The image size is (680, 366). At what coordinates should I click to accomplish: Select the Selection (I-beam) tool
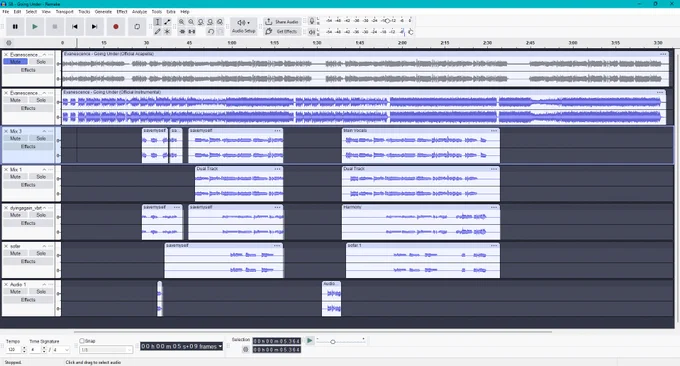(x=157, y=22)
